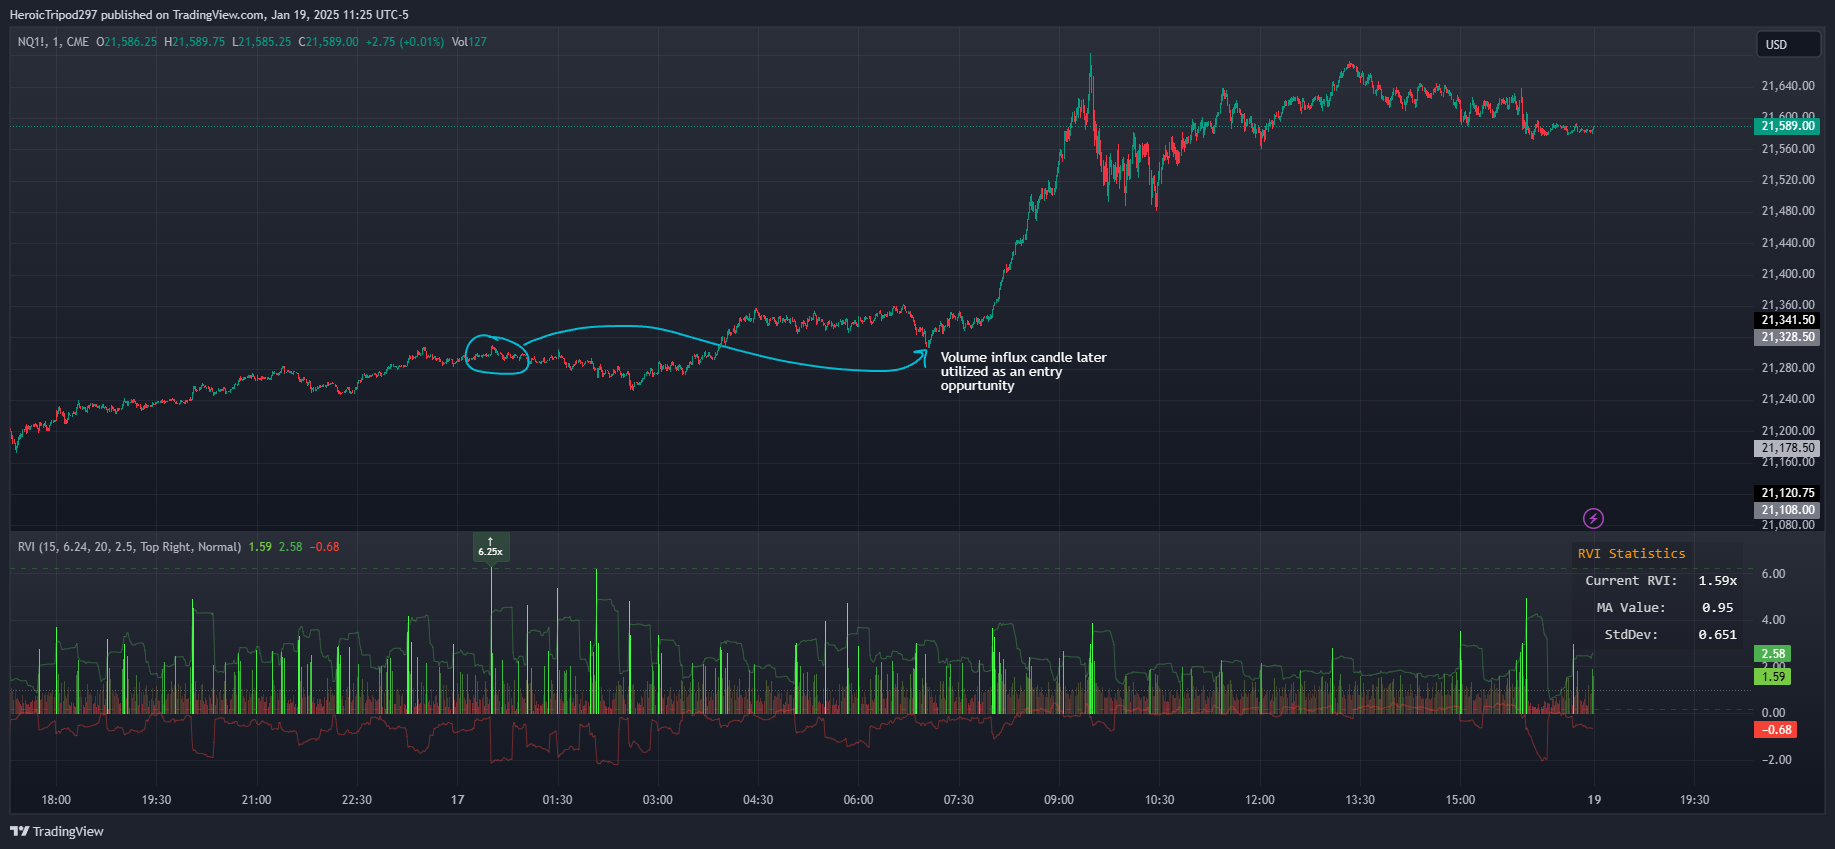Click the 21,328.50 price axis label

(x=1787, y=337)
